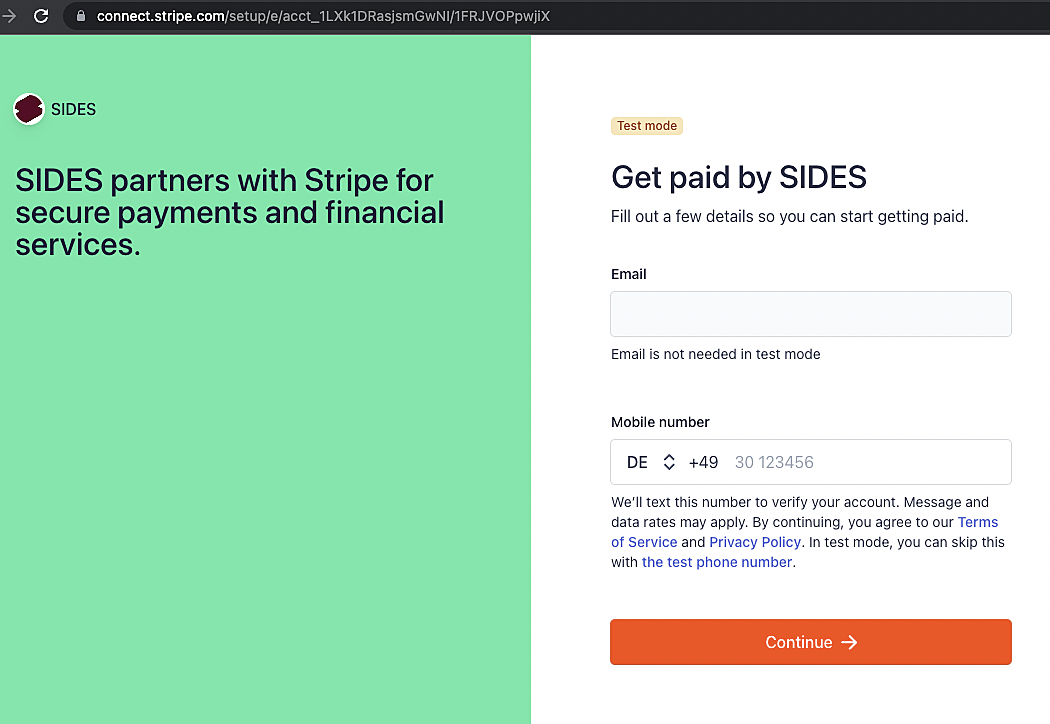Click the Get paid by SIDES heading
Screen dimensions: 1050x724
(x=739, y=177)
